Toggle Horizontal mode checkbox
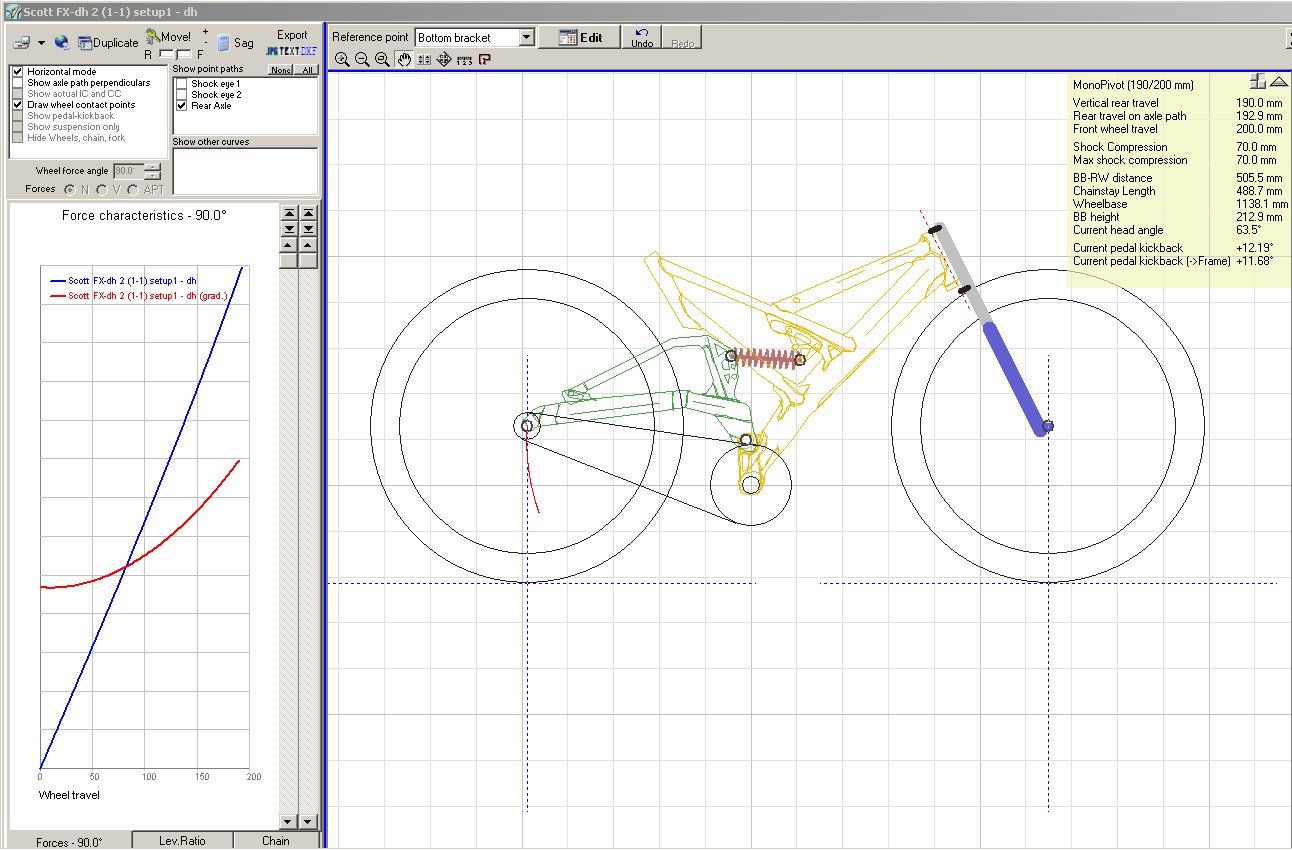The height and width of the screenshot is (850, 1292). click(x=18, y=72)
